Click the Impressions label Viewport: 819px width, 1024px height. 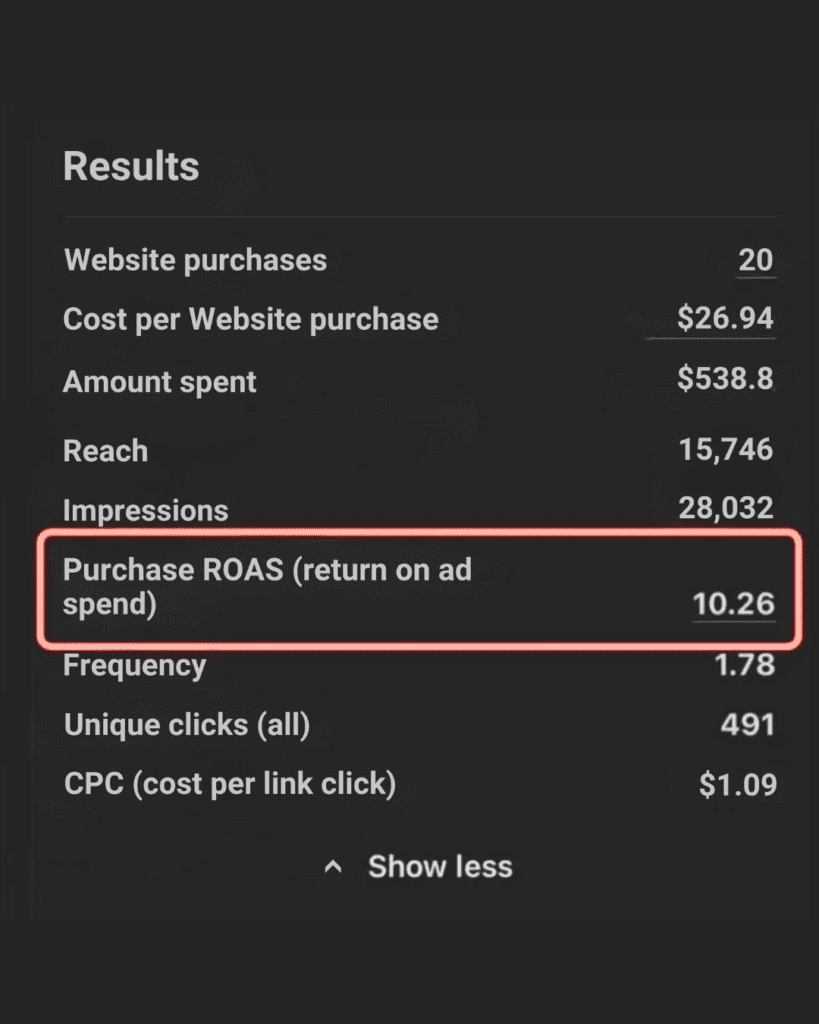[x=145, y=510]
